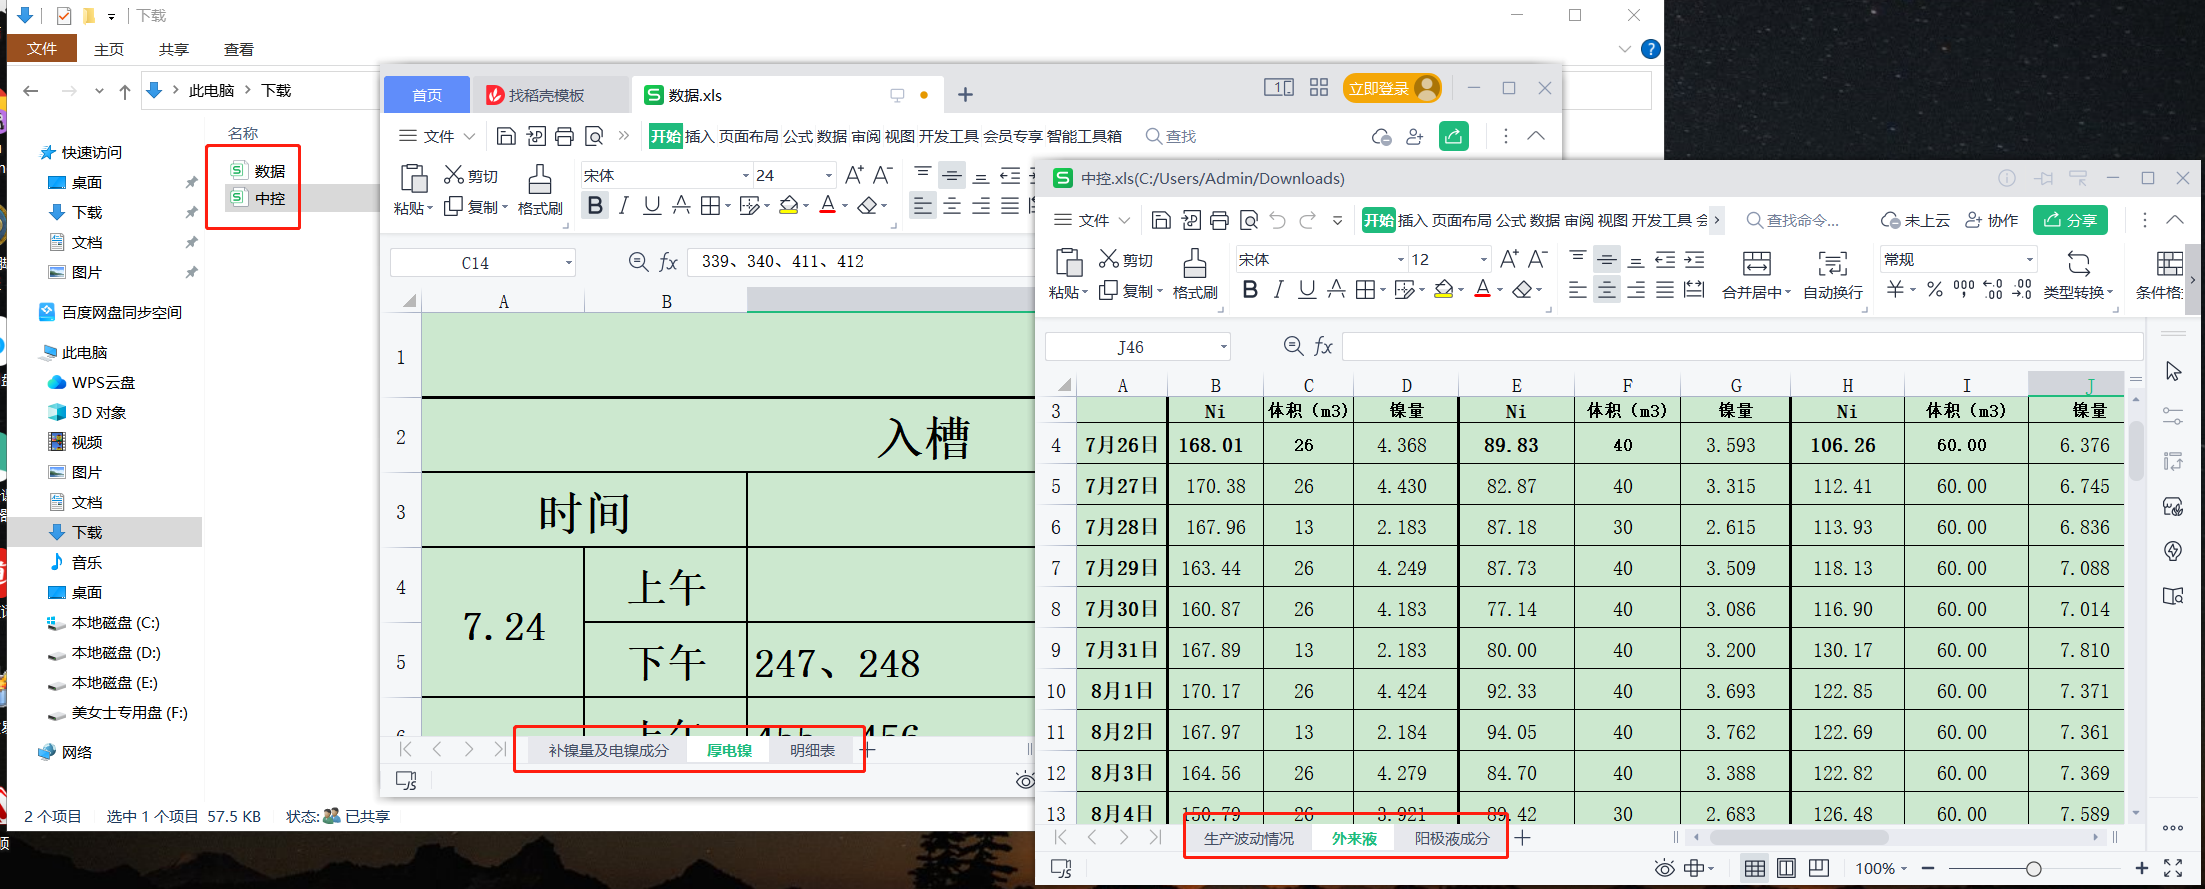Click the fx icon in 数据.xls formula bar
2205x889 pixels.
click(x=668, y=262)
